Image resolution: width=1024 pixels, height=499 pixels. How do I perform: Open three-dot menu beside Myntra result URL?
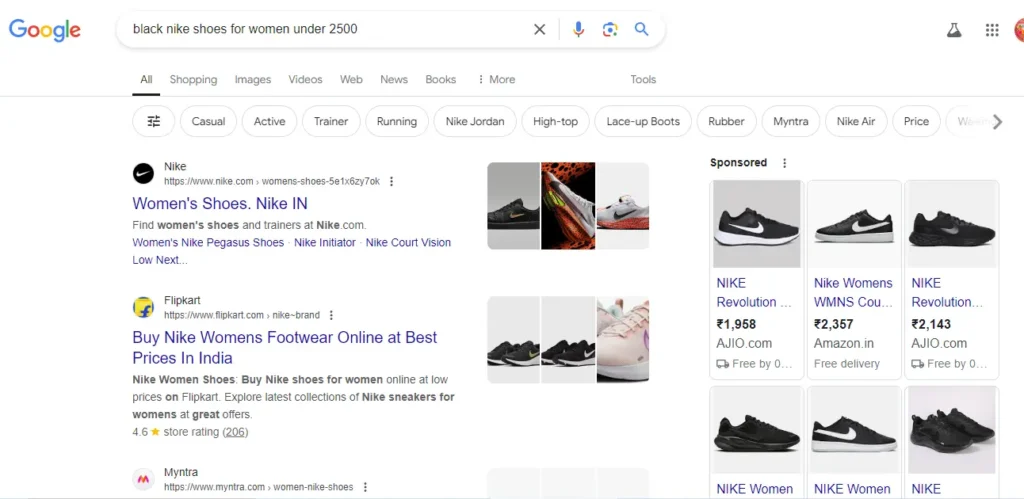(x=365, y=487)
